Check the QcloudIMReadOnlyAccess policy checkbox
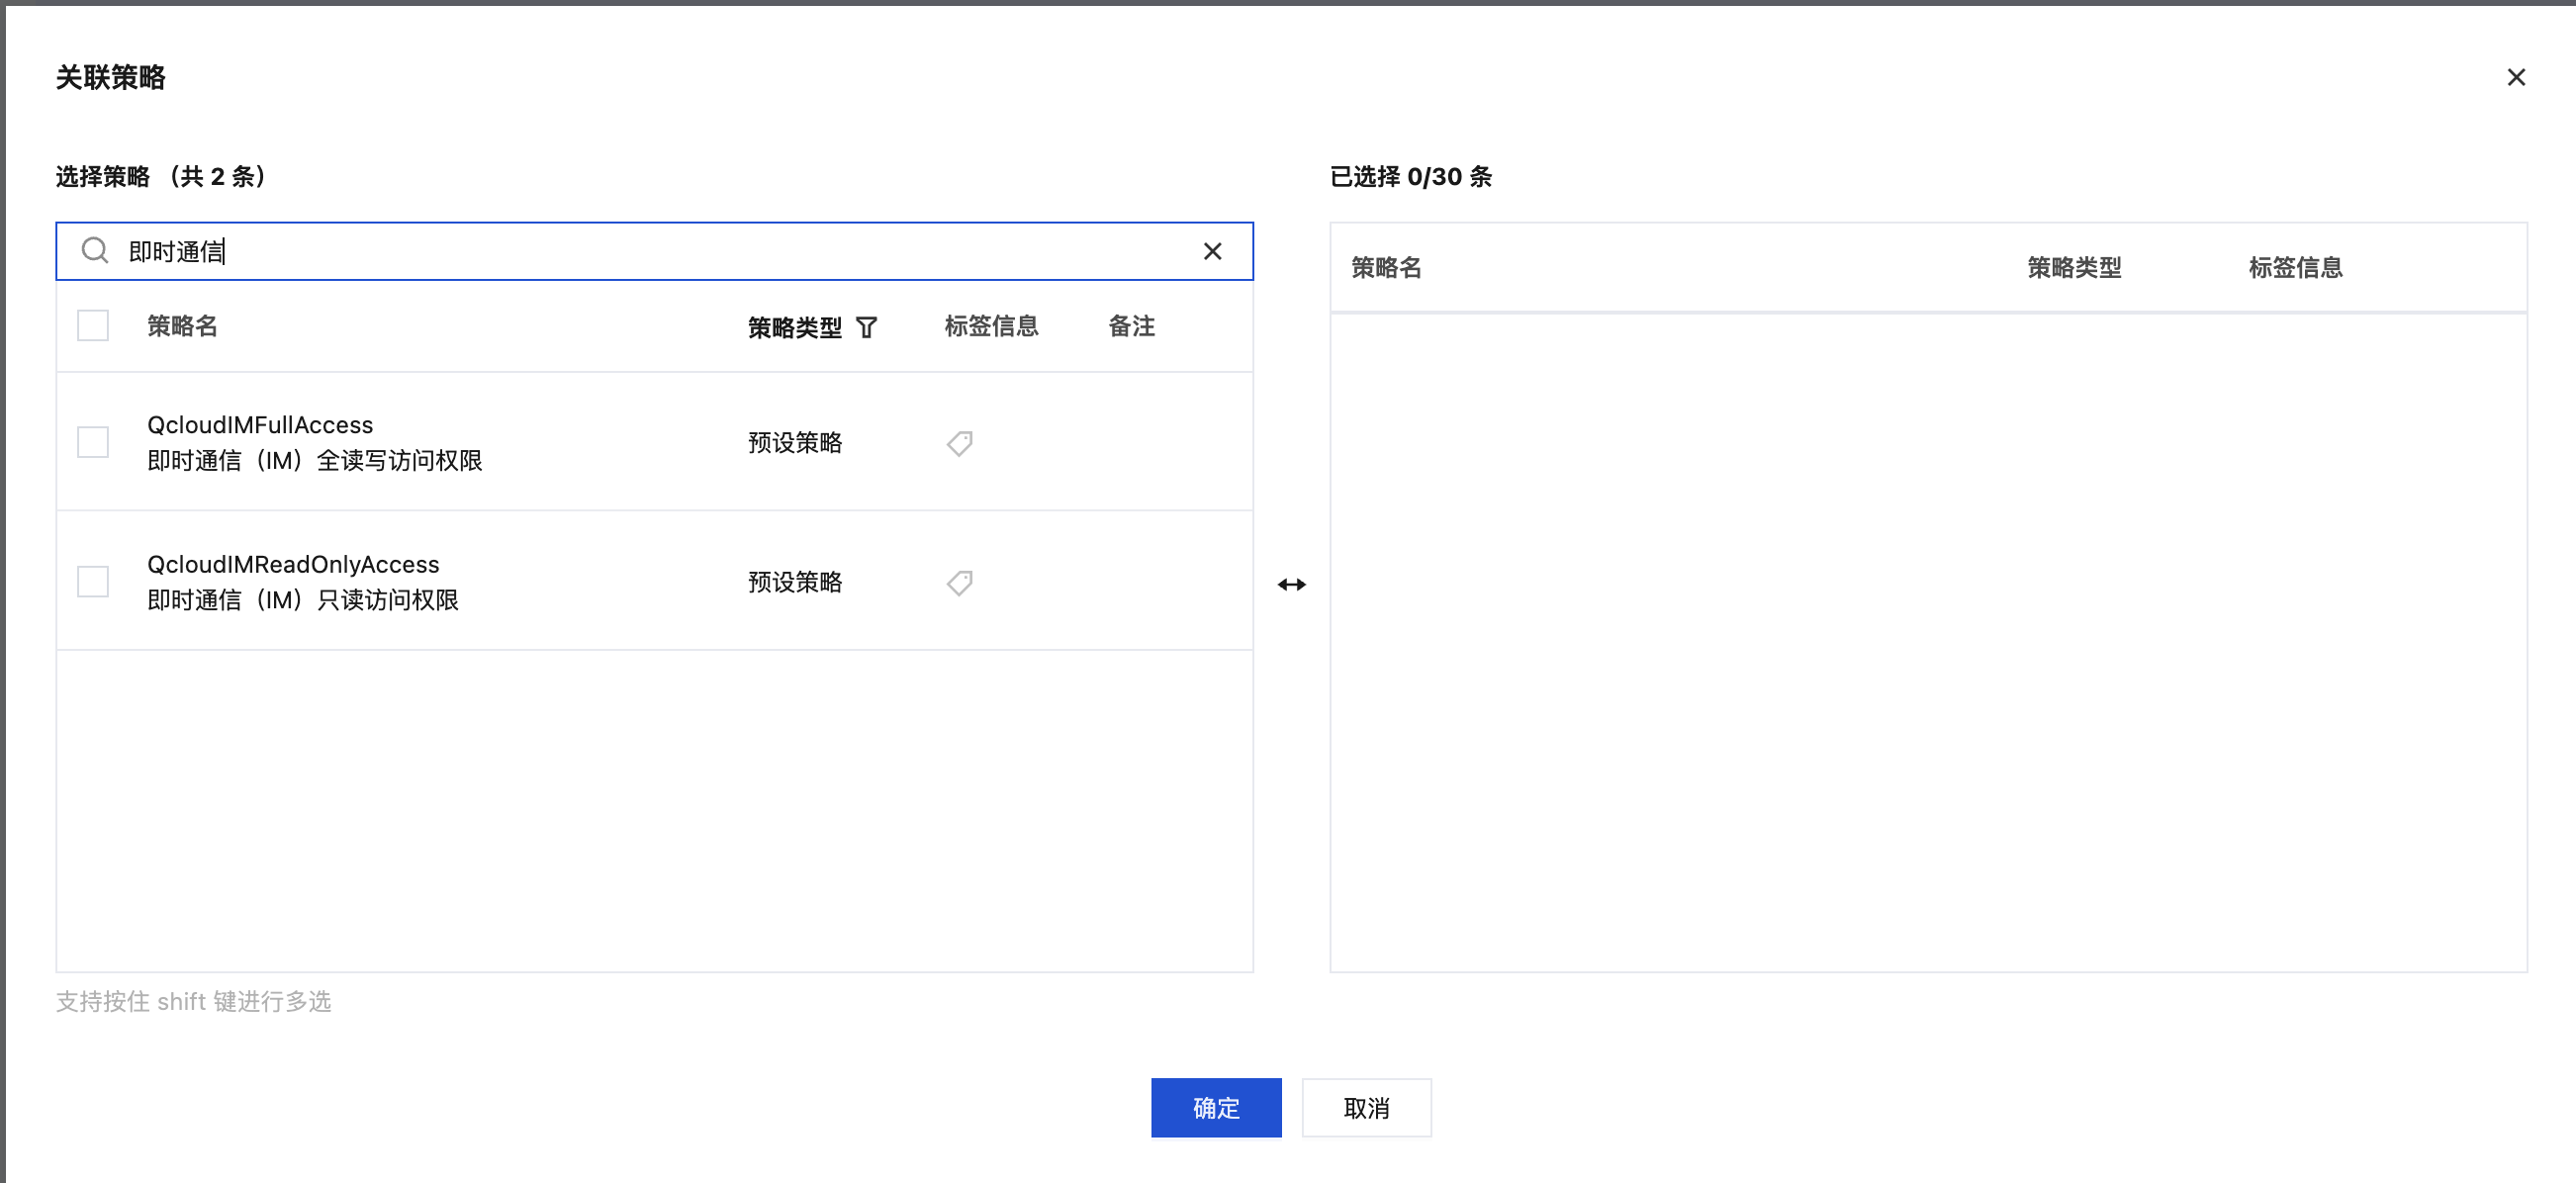This screenshot has width=2576, height=1183. [x=93, y=581]
